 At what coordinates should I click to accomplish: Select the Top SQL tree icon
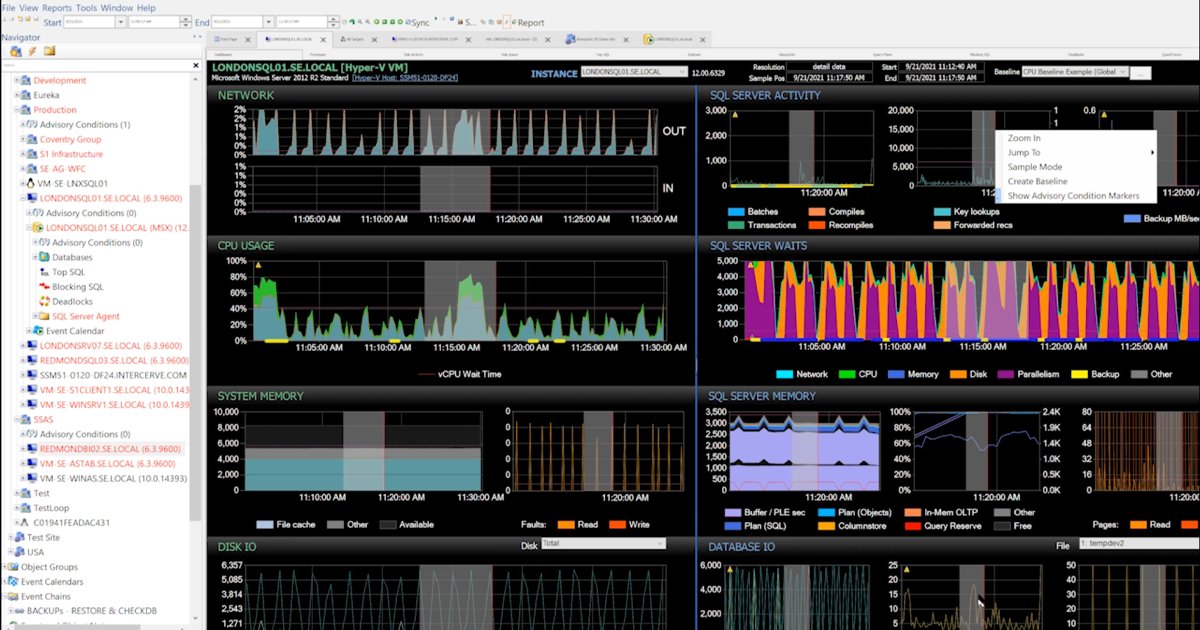[x=44, y=272]
